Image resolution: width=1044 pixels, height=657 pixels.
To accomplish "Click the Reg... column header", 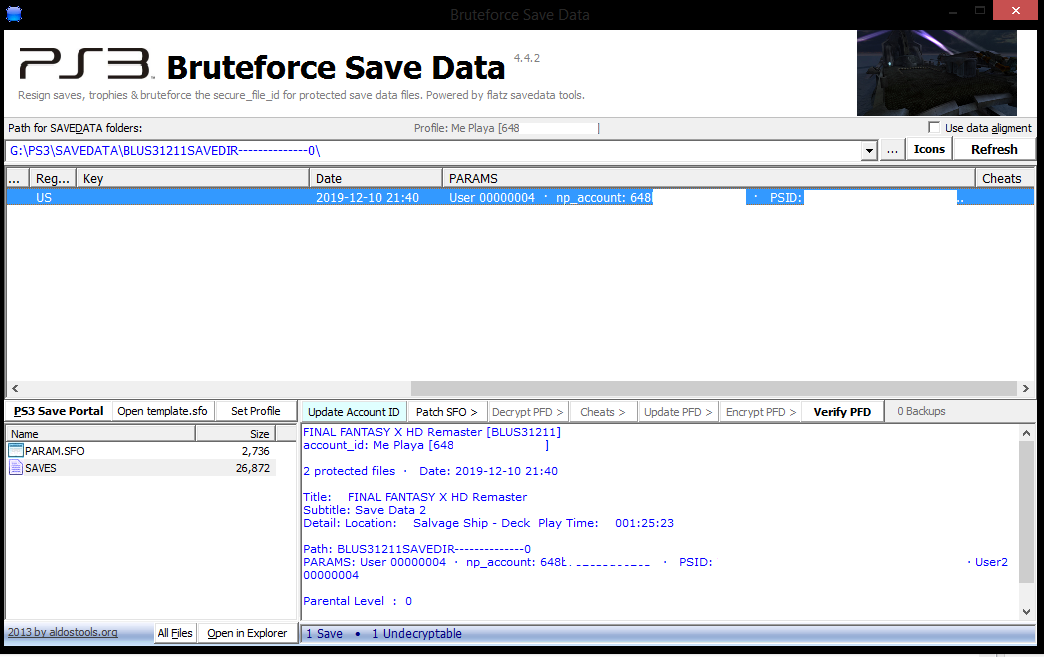I will (x=53, y=178).
